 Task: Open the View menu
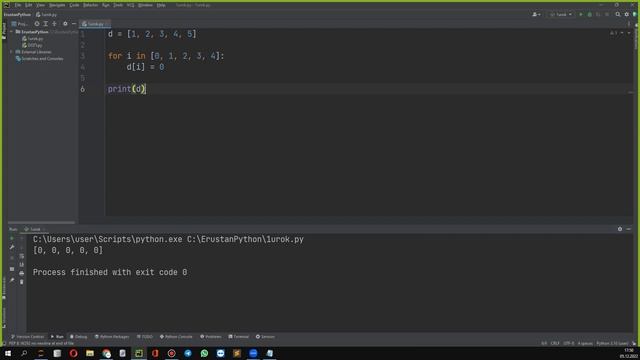pos(40,5)
